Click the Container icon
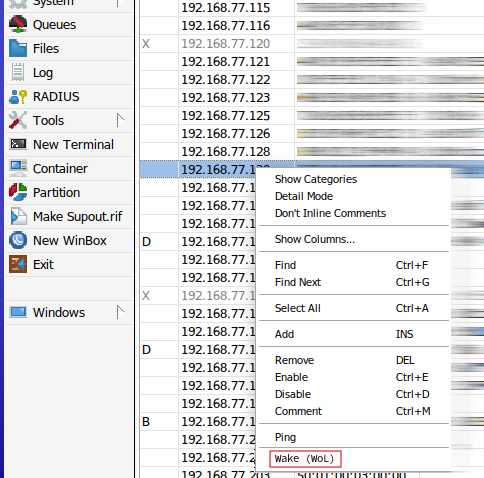484x478 pixels. click(x=18, y=168)
